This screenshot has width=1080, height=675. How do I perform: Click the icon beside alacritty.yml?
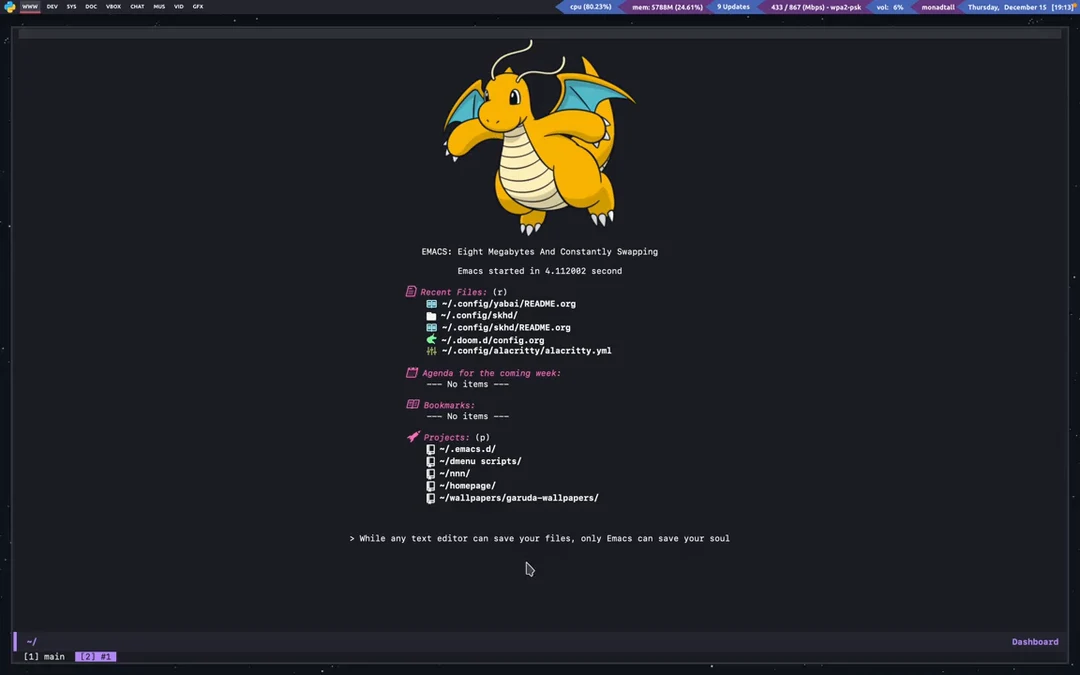click(431, 351)
